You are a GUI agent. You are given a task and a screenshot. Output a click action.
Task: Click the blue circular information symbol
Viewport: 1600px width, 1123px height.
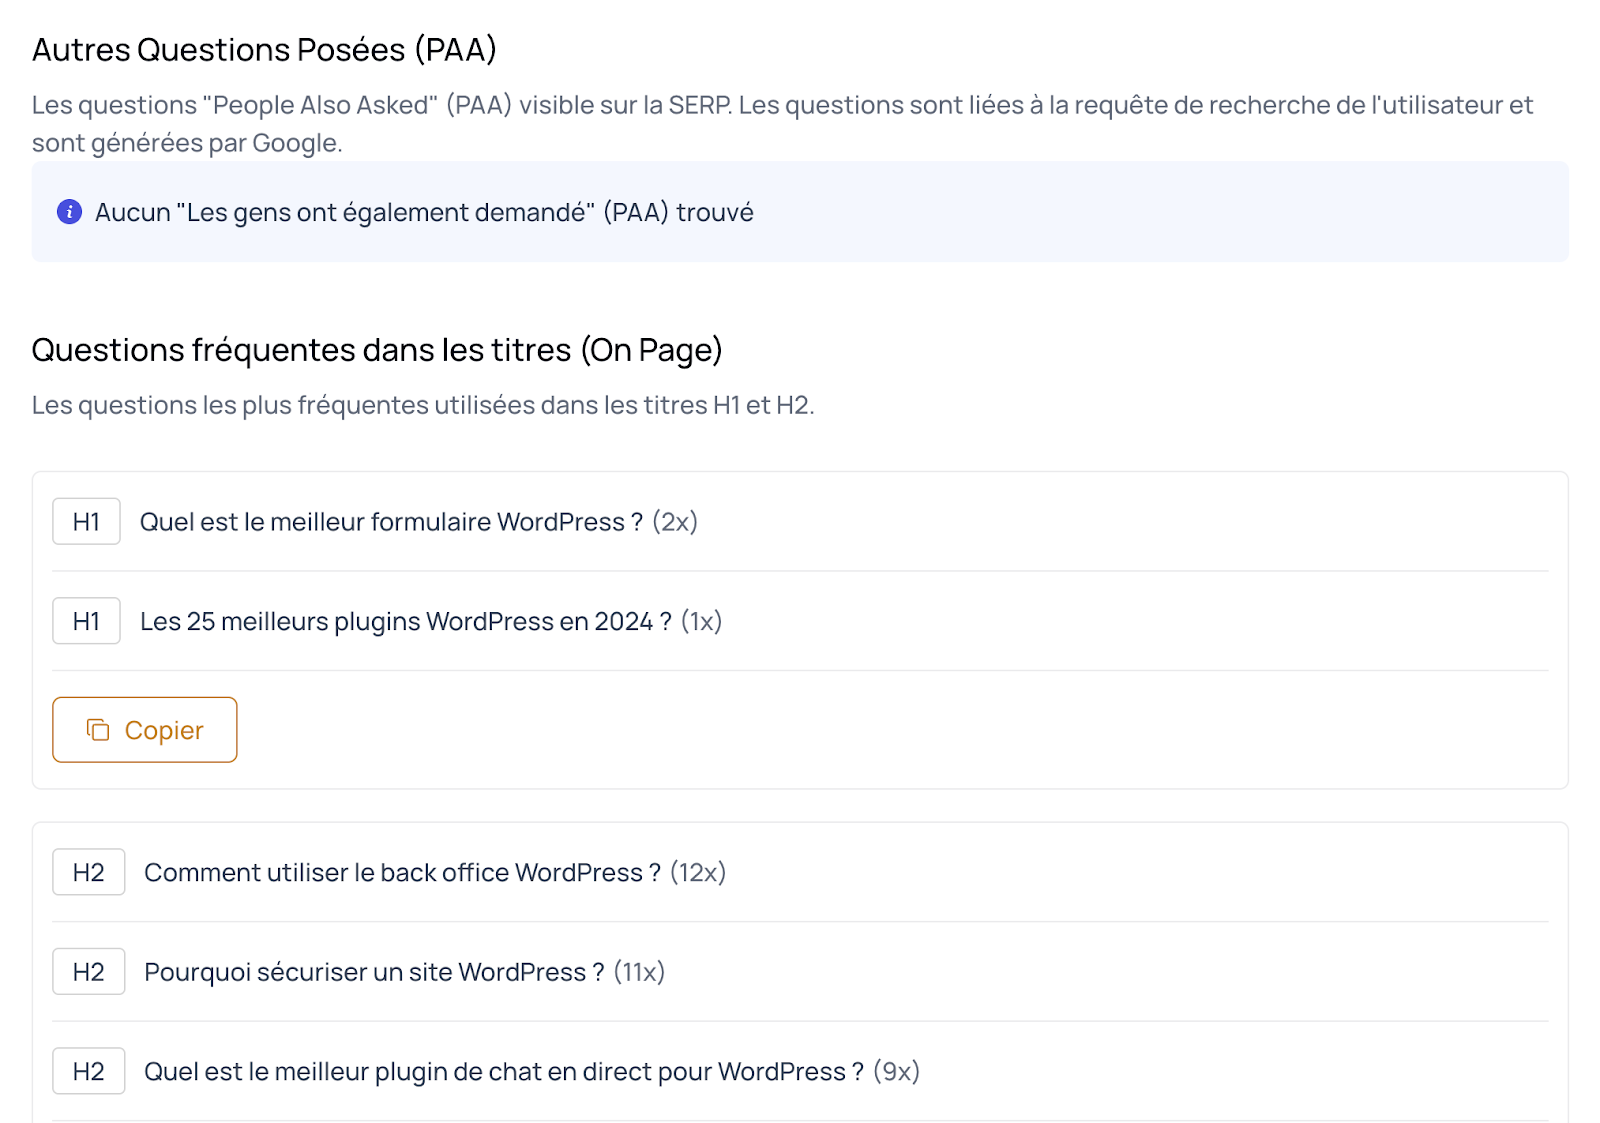(68, 212)
